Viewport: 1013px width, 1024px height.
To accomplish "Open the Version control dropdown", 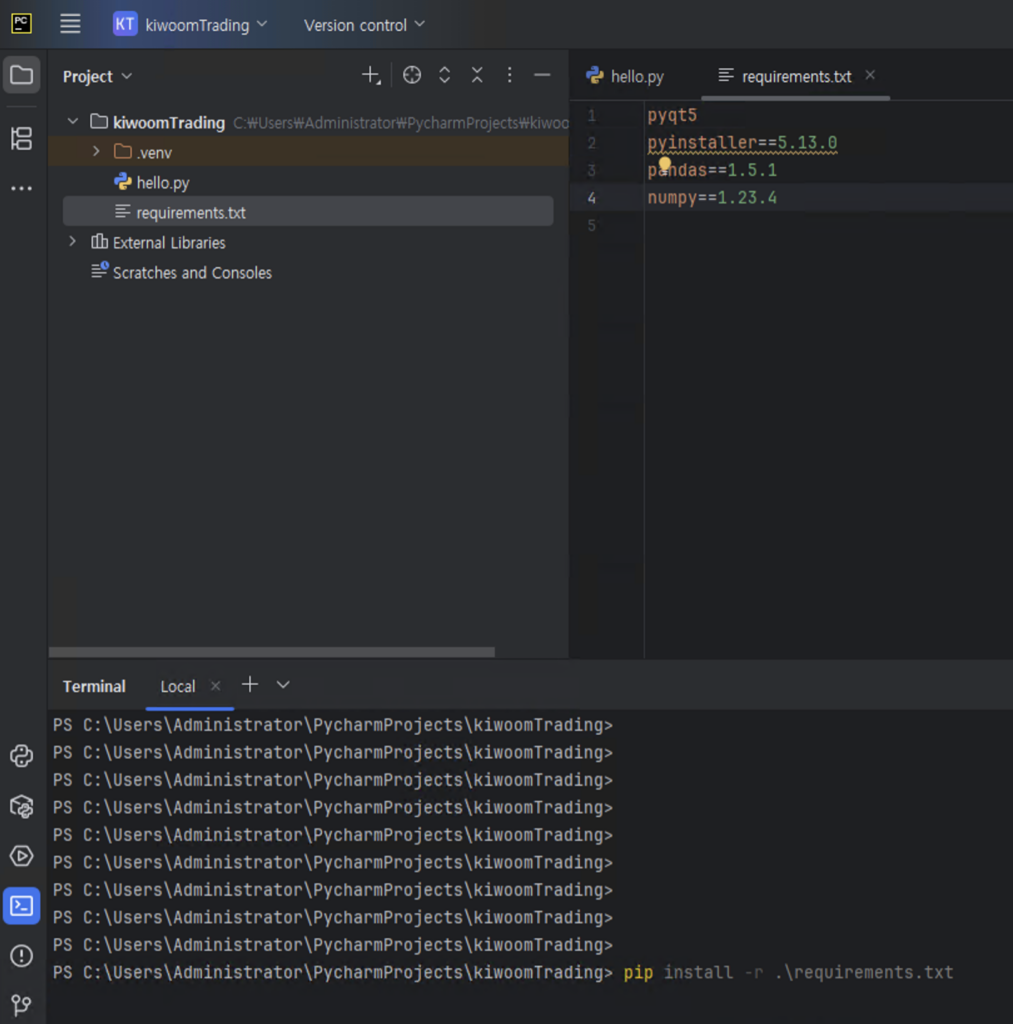I will click(364, 25).
